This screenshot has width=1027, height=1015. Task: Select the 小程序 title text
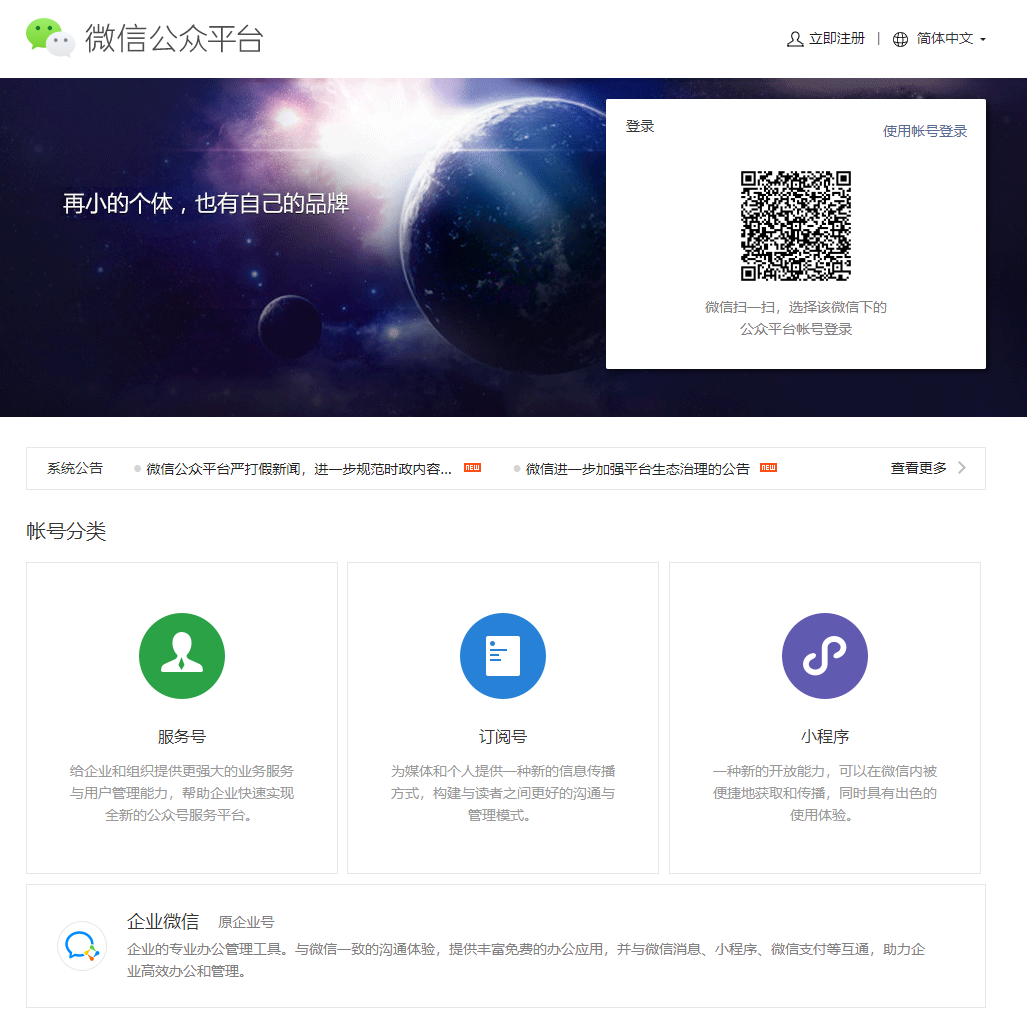(824, 737)
